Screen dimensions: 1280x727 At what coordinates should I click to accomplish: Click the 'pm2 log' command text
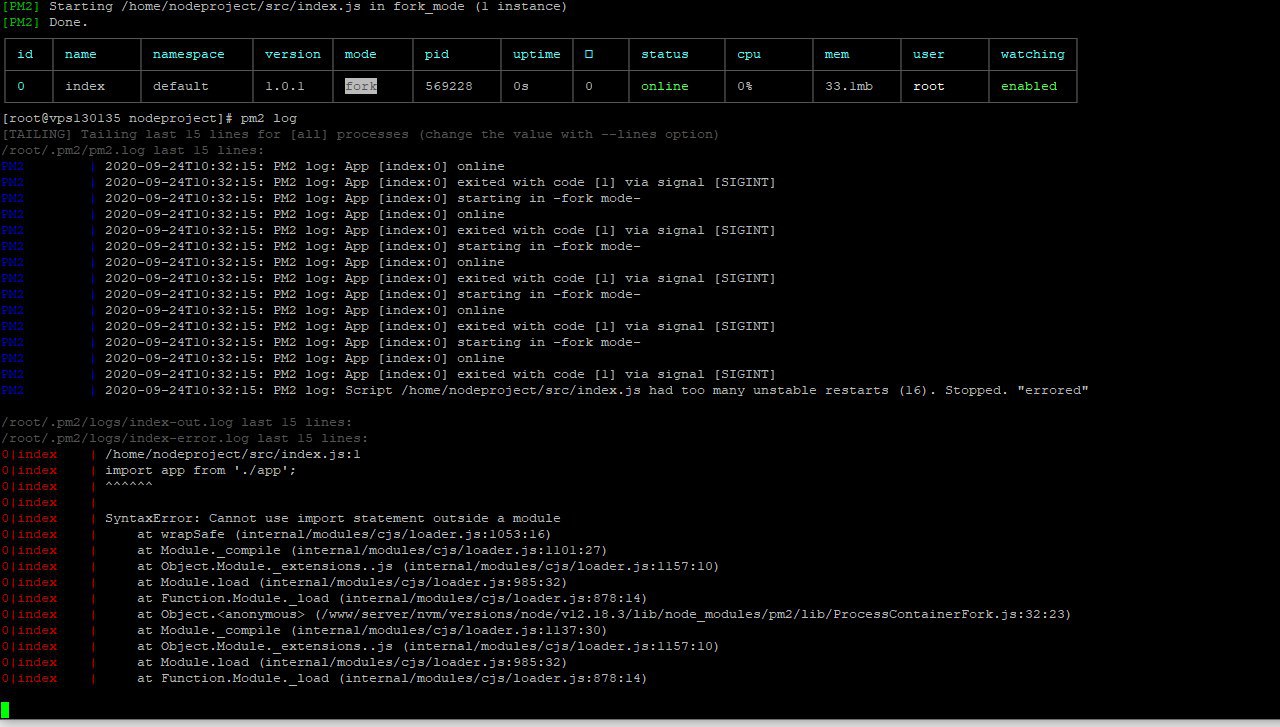pyautogui.click(x=269, y=118)
